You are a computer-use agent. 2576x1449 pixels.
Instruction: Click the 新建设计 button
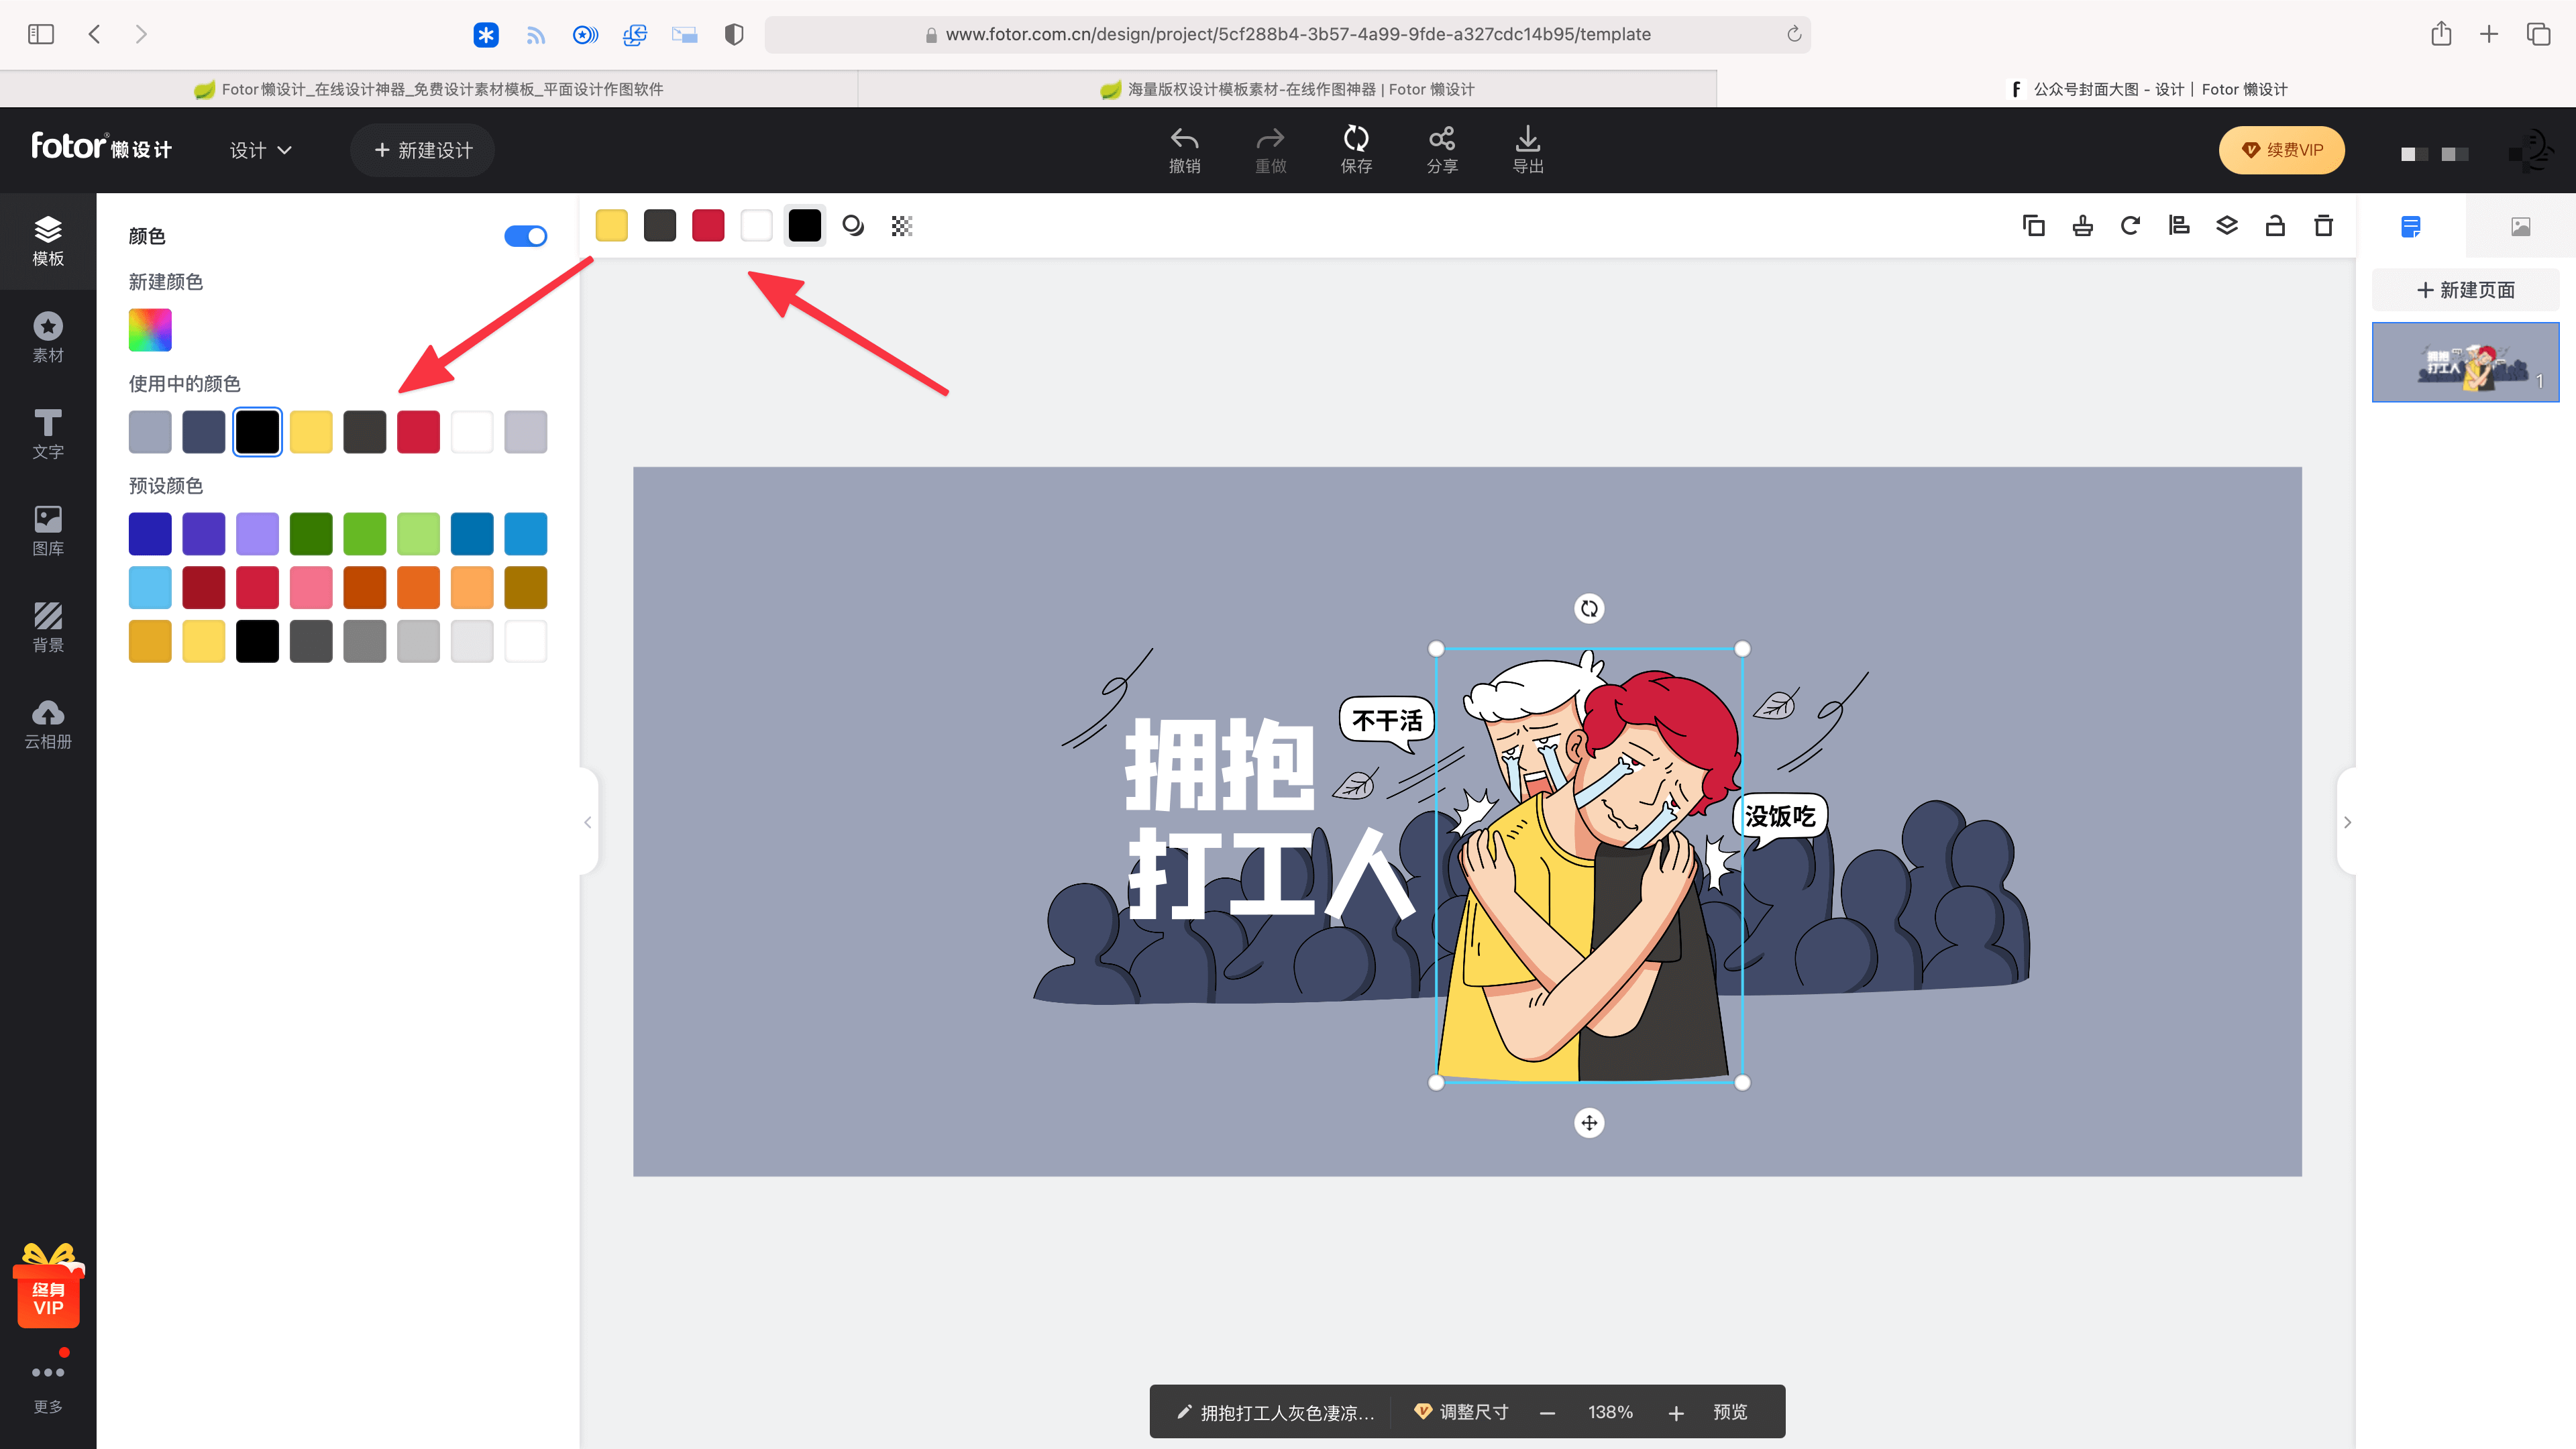[x=422, y=150]
